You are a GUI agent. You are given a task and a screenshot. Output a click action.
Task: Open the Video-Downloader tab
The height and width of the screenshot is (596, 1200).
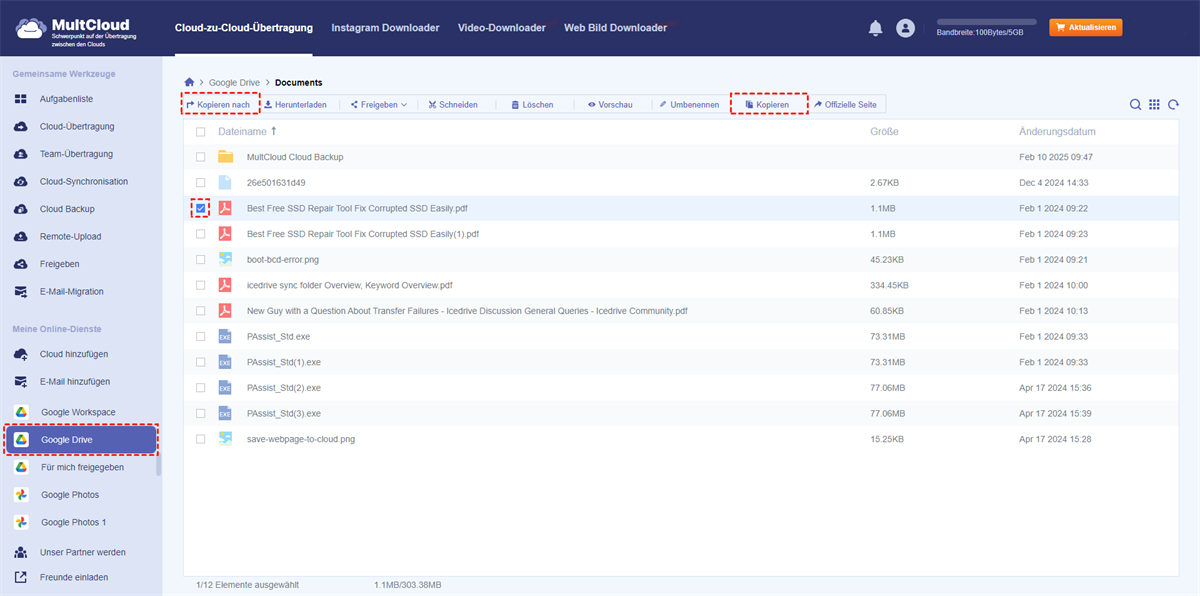[501, 28]
